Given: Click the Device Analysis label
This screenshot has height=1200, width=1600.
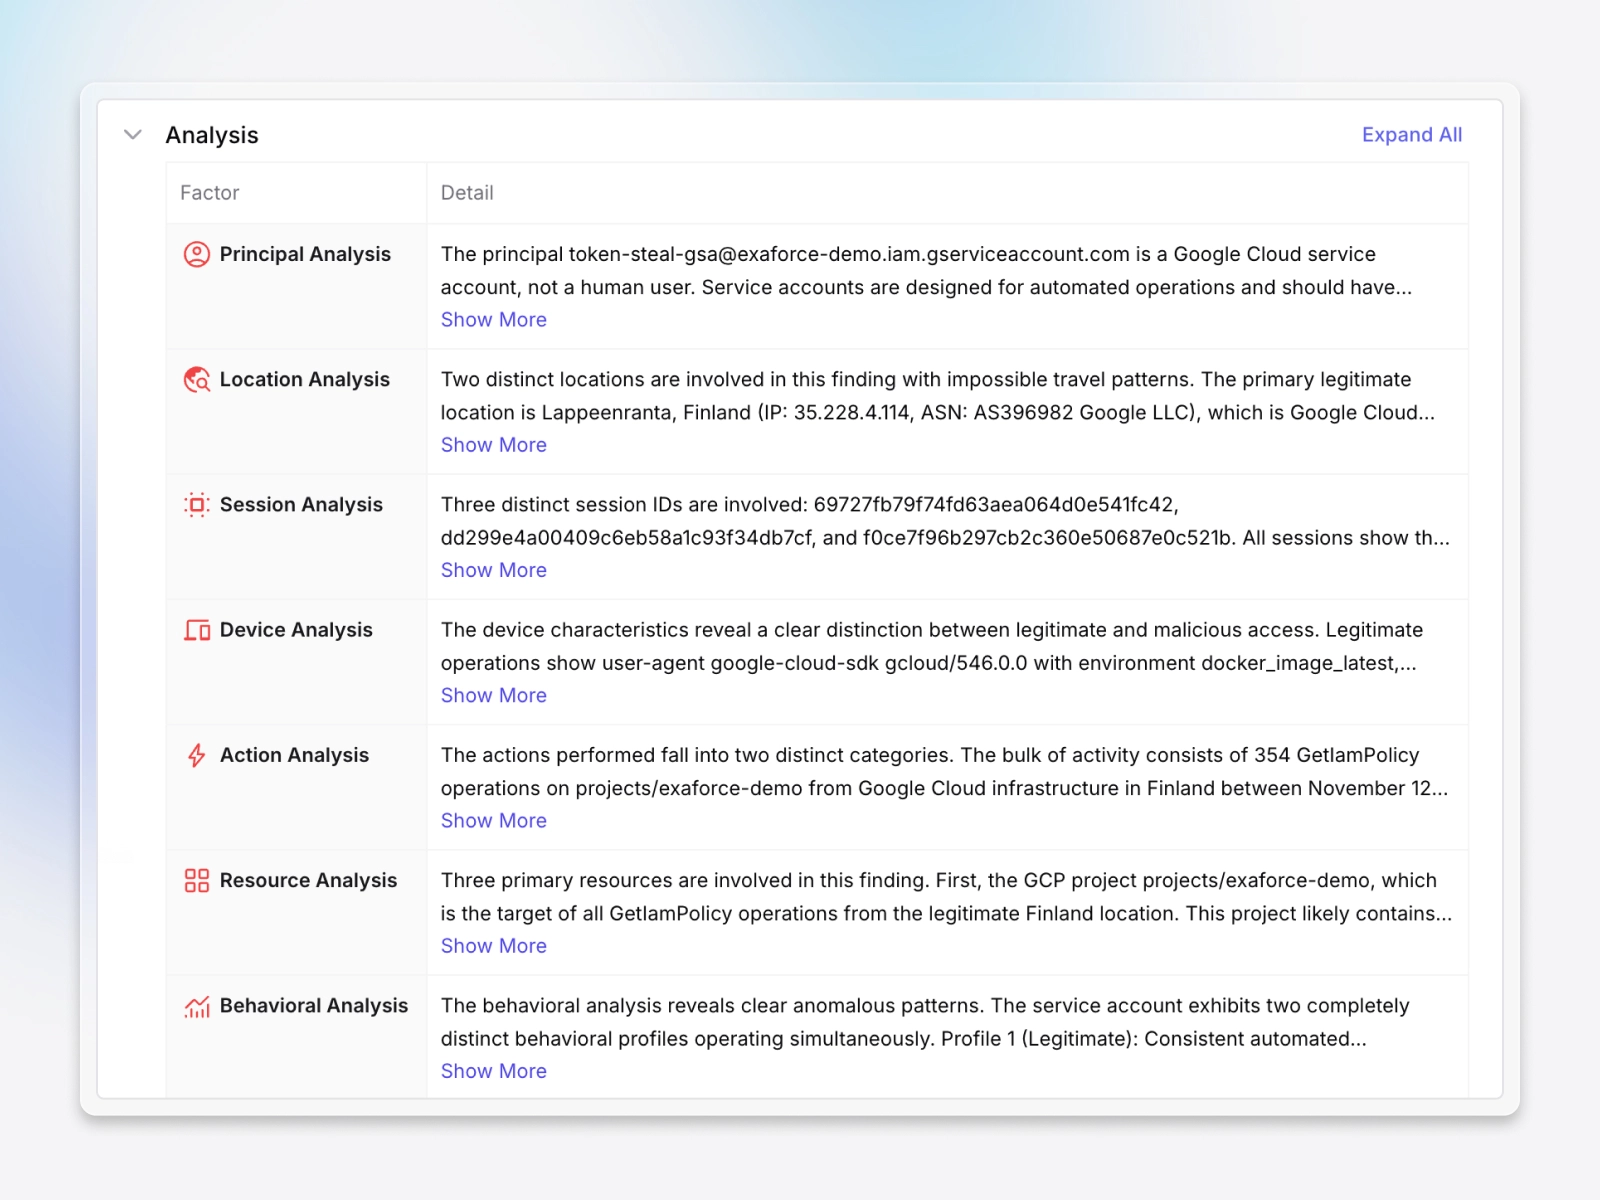Looking at the screenshot, I should pos(296,630).
